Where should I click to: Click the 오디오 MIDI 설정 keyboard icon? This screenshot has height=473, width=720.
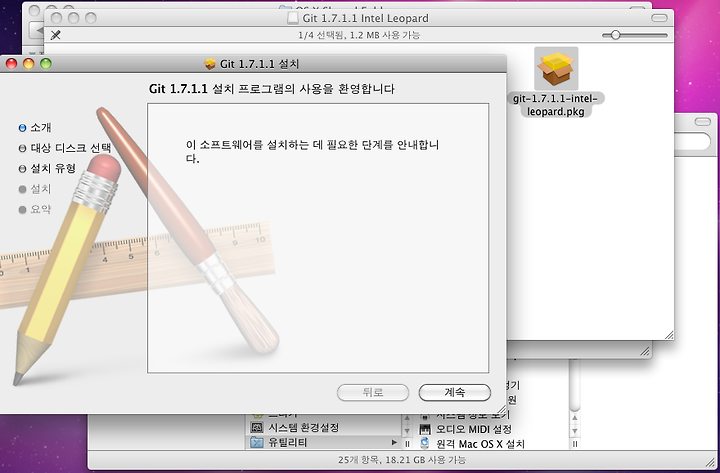click(425, 429)
